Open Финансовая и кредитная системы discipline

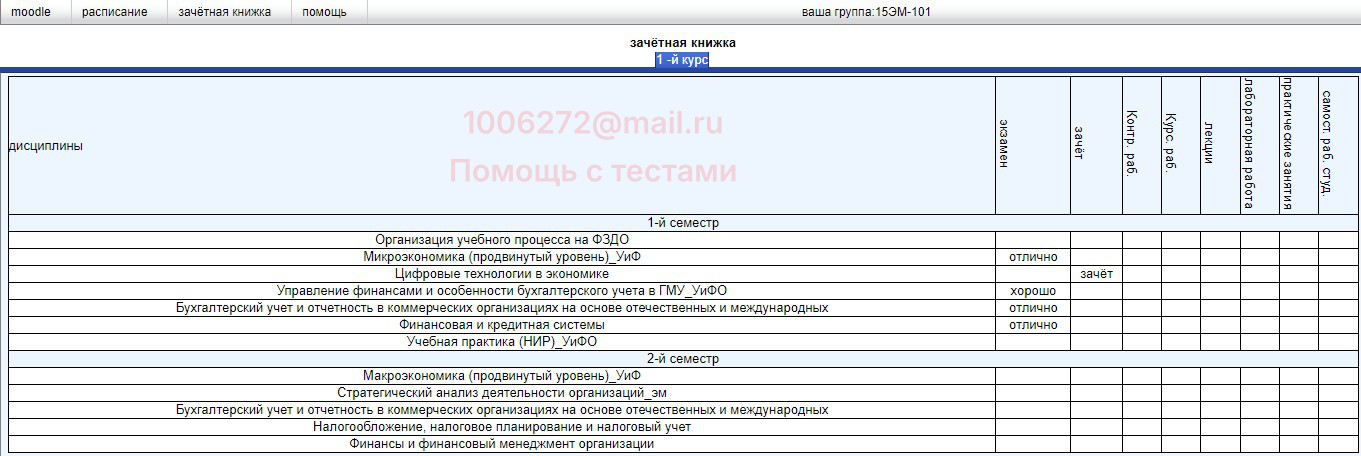click(502, 325)
